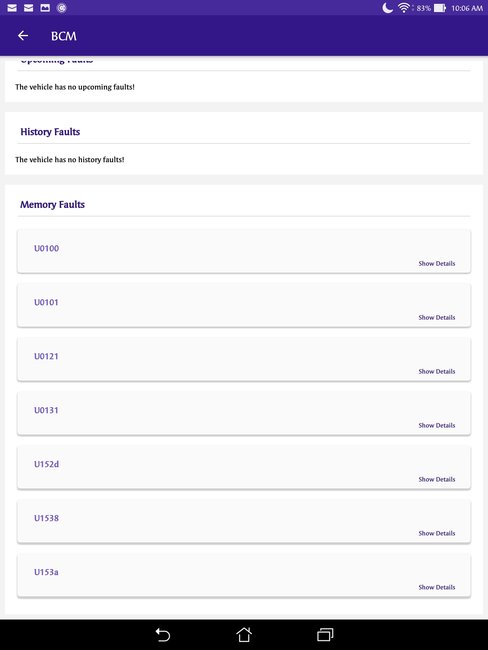This screenshot has width=488, height=650.
Task: Tap the battery status icon
Action: pyautogui.click(x=439, y=8)
